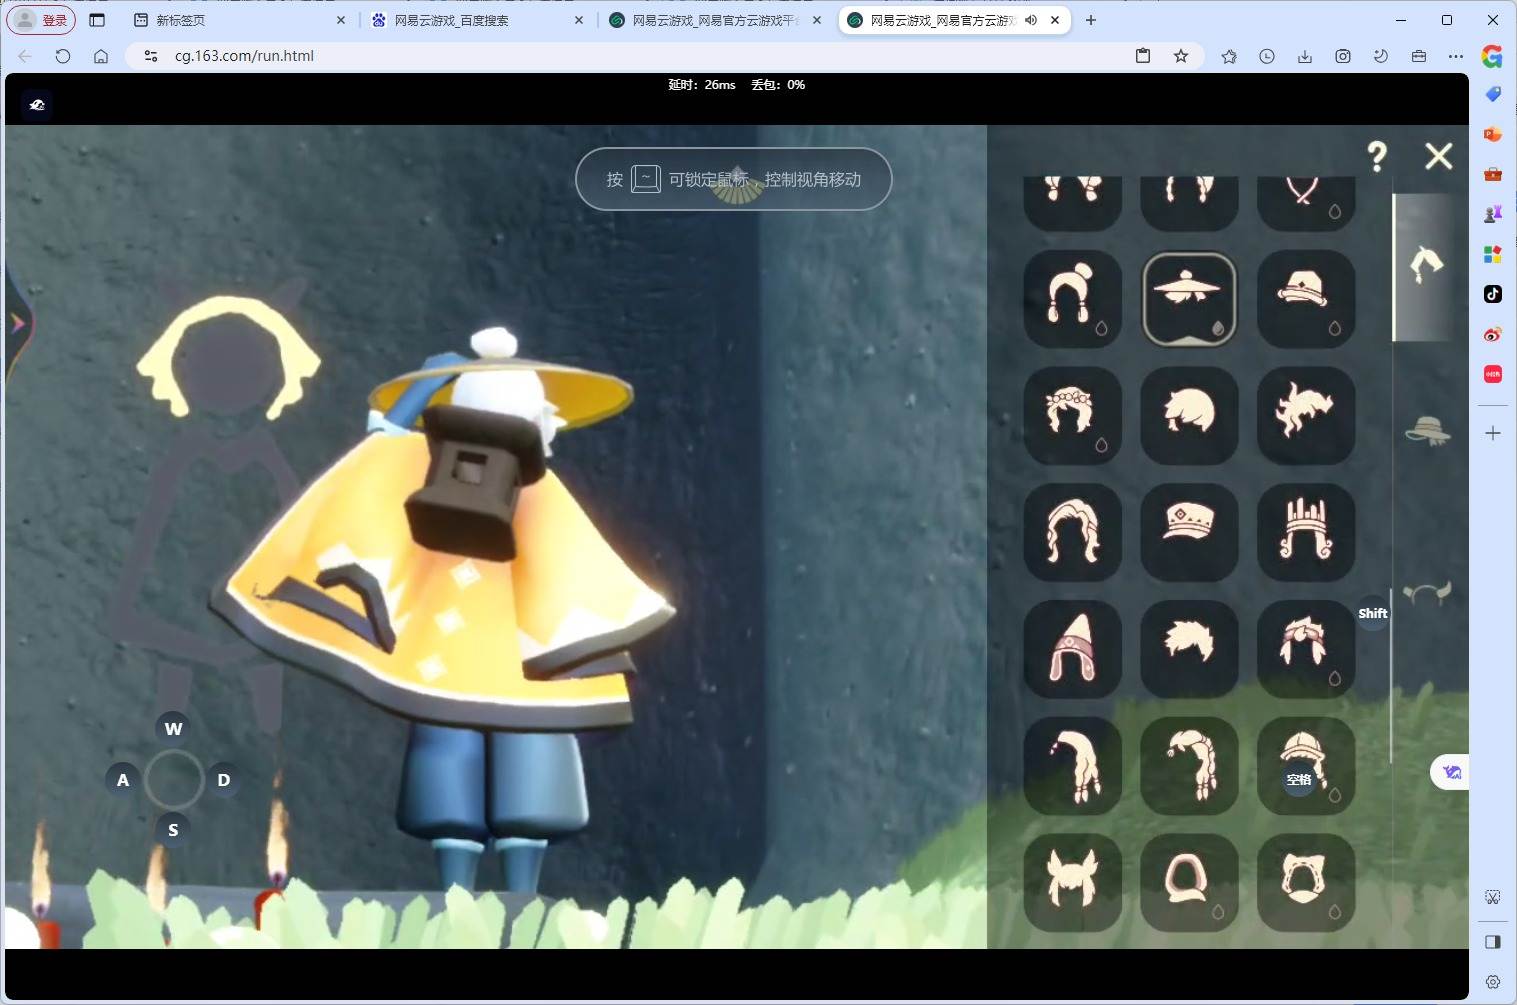
Task: Open a new browser tab
Action: (x=1091, y=20)
